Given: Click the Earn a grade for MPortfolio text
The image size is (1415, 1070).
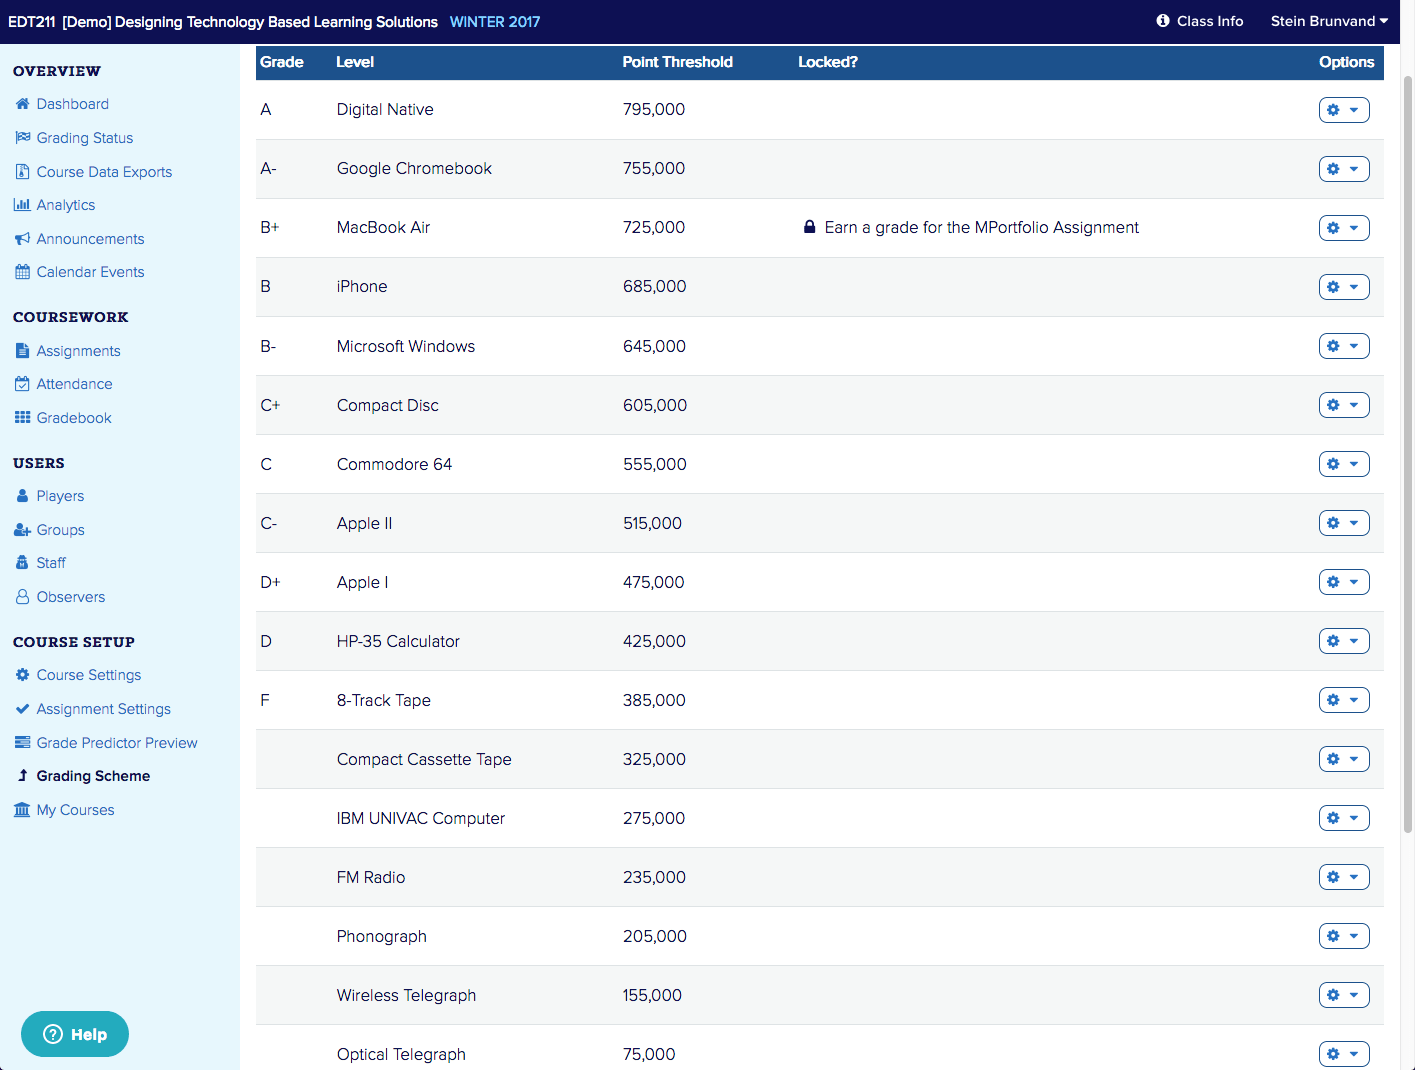Looking at the screenshot, I should [x=982, y=228].
